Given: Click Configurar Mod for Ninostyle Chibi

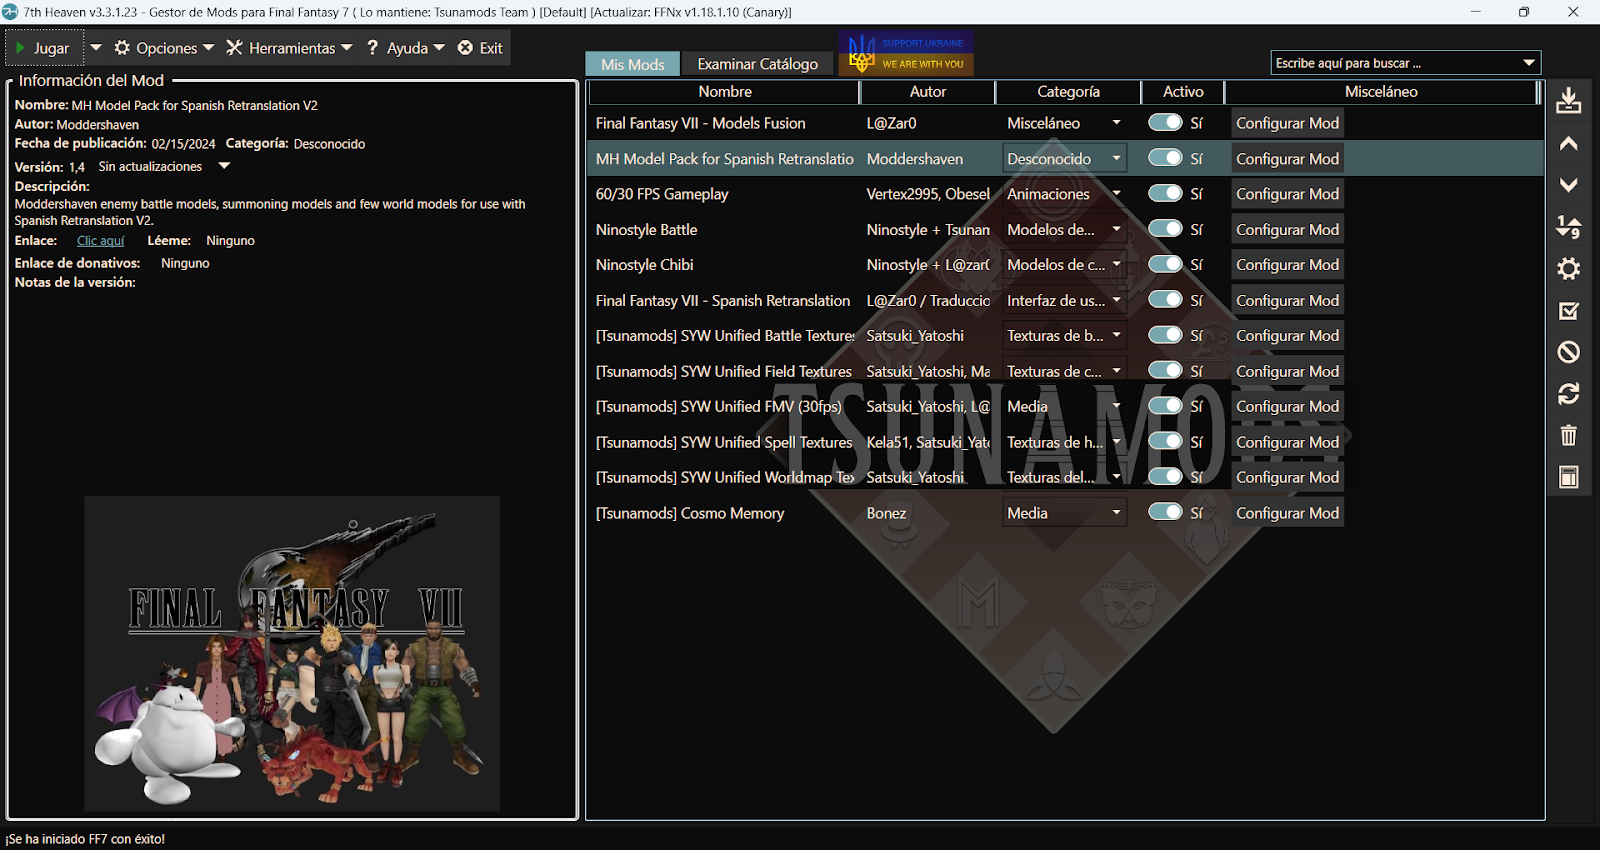Looking at the screenshot, I should (1287, 265).
